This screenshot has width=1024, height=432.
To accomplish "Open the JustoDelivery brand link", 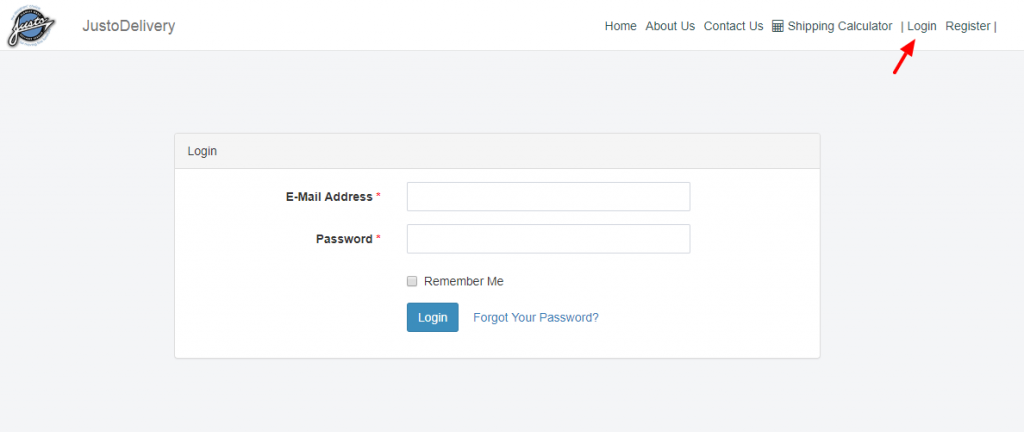I will point(129,26).
